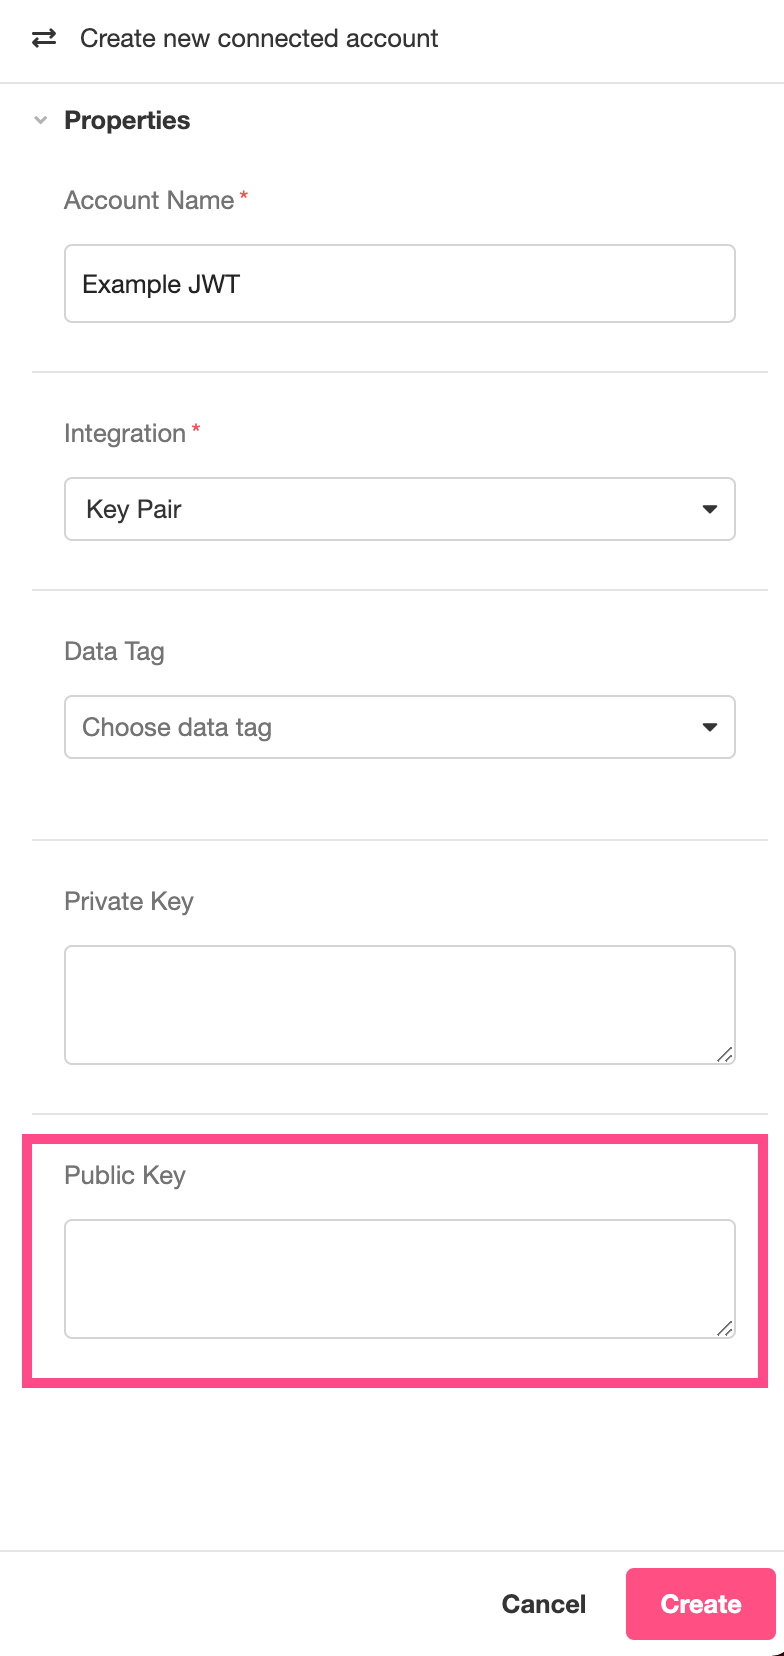
Task: Collapse the Properties section chevron
Action: click(x=41, y=120)
